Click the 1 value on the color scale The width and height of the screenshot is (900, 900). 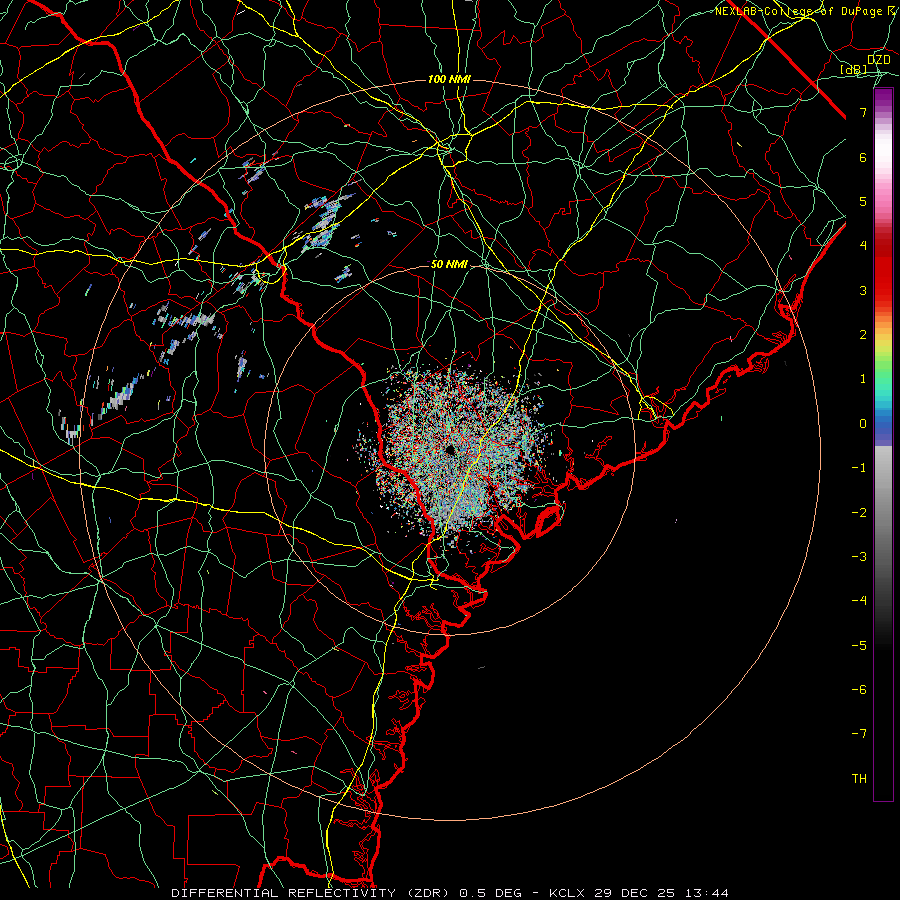click(863, 379)
